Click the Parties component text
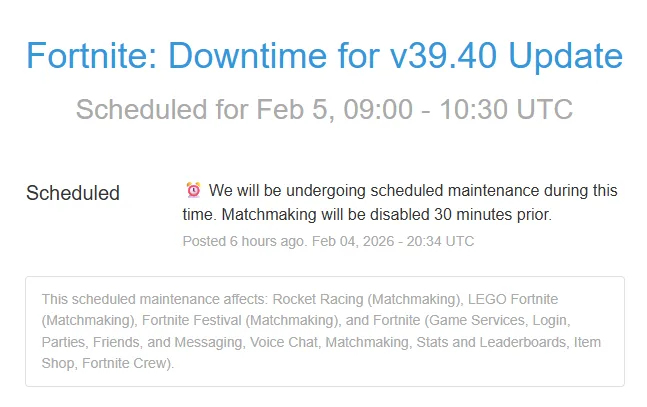The image size is (647, 407). 62,342
